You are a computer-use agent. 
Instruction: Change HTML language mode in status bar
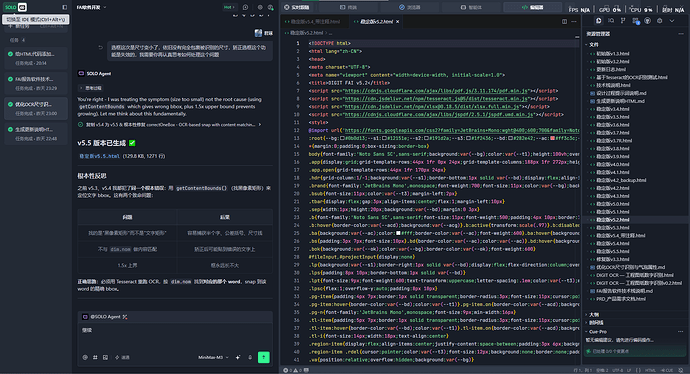point(650,370)
